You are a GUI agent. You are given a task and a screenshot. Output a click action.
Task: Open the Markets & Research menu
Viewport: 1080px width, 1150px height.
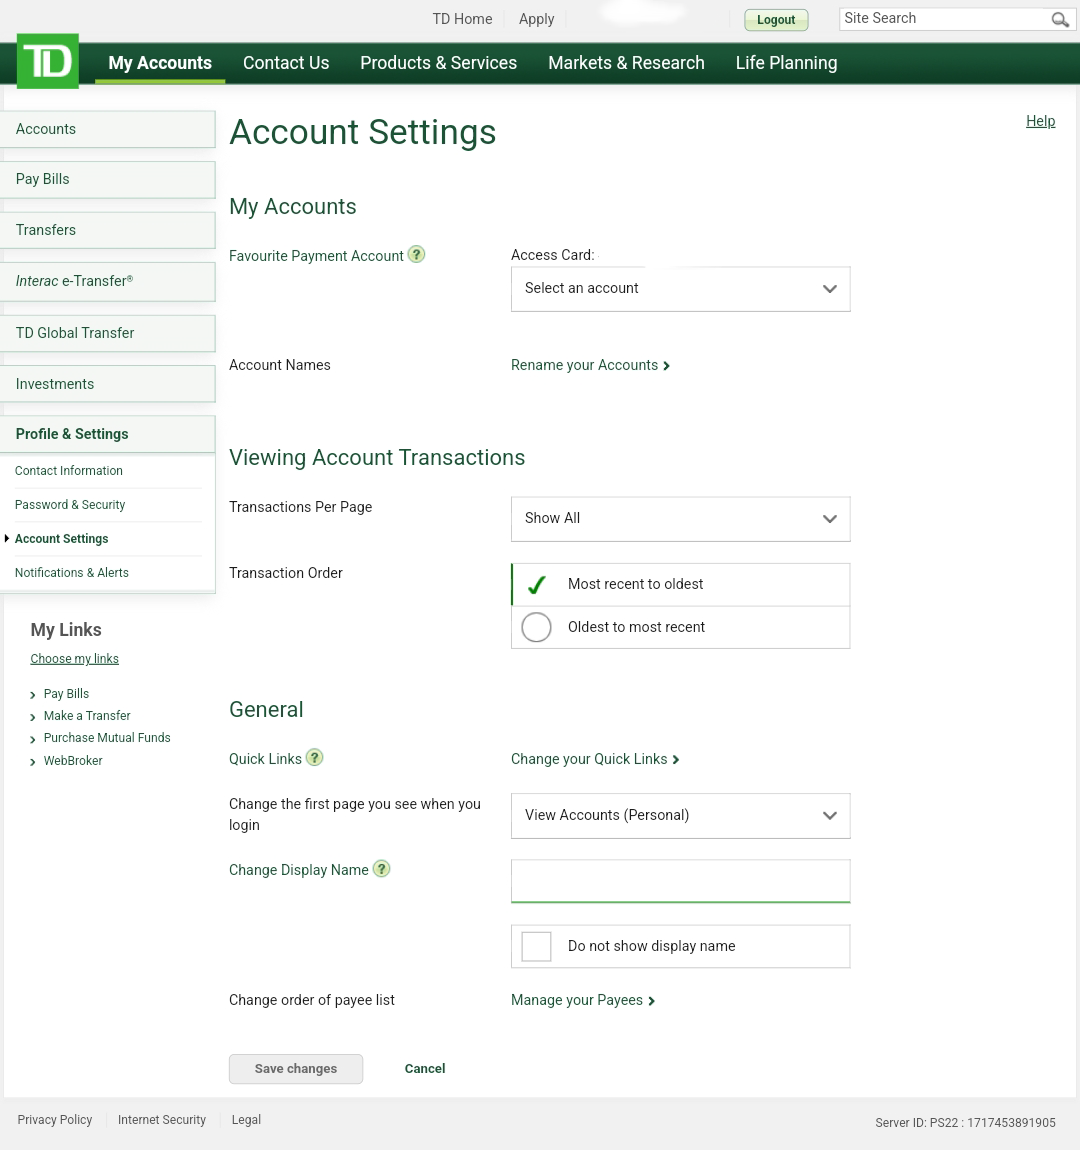626,63
